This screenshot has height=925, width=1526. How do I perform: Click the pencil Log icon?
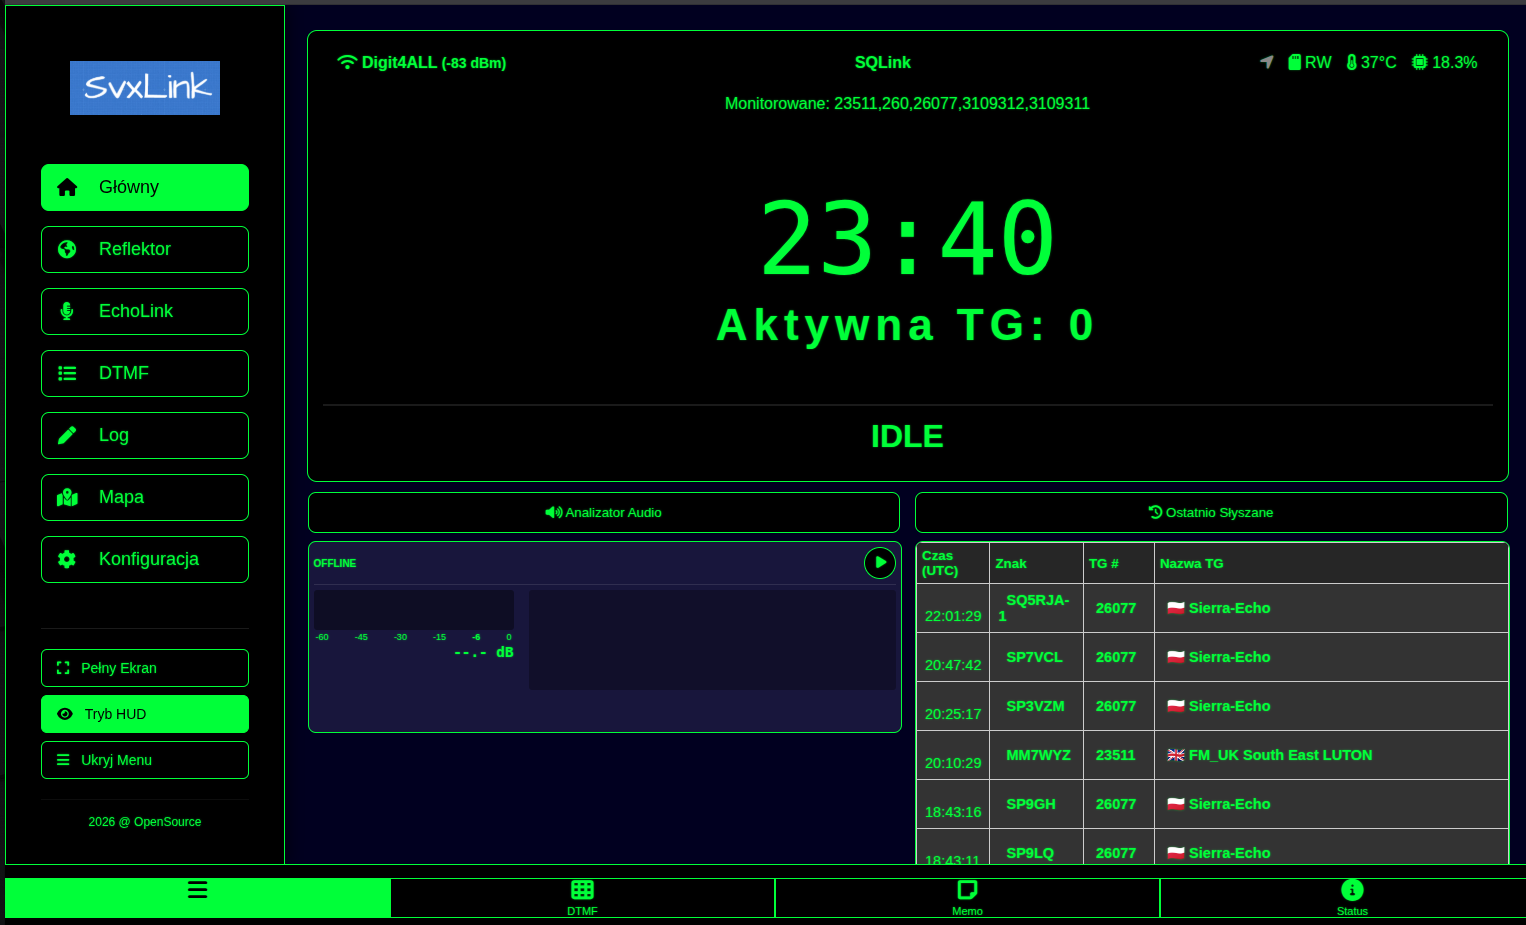pos(67,435)
